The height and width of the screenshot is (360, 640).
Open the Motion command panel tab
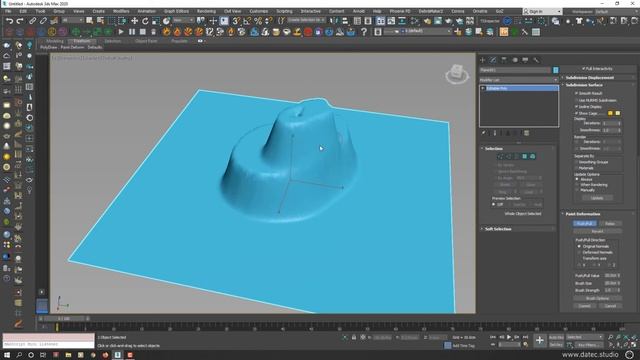[515, 60]
